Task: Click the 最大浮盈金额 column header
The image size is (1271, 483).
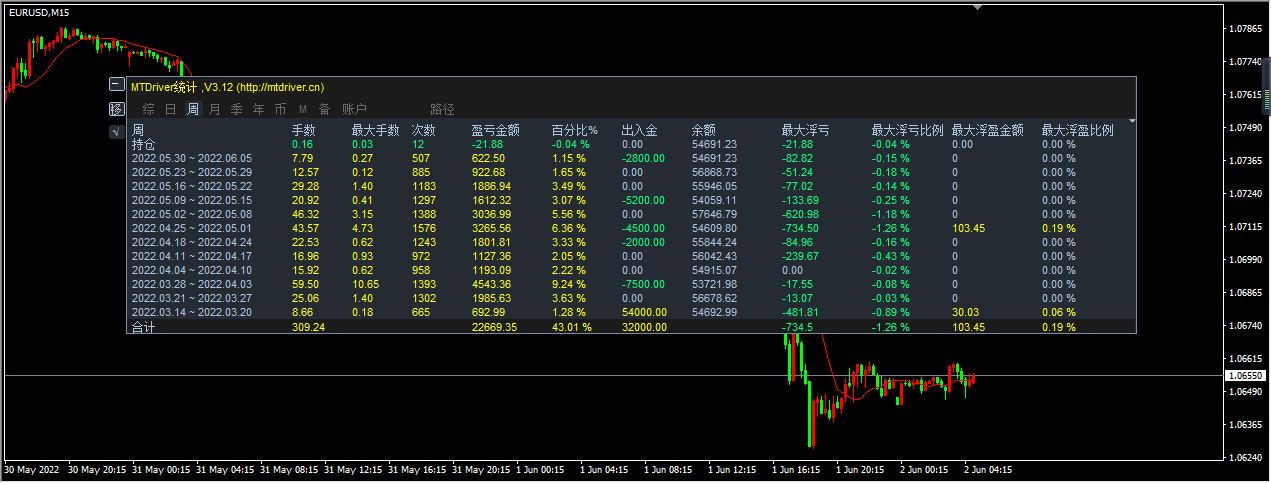Action: 987,130
